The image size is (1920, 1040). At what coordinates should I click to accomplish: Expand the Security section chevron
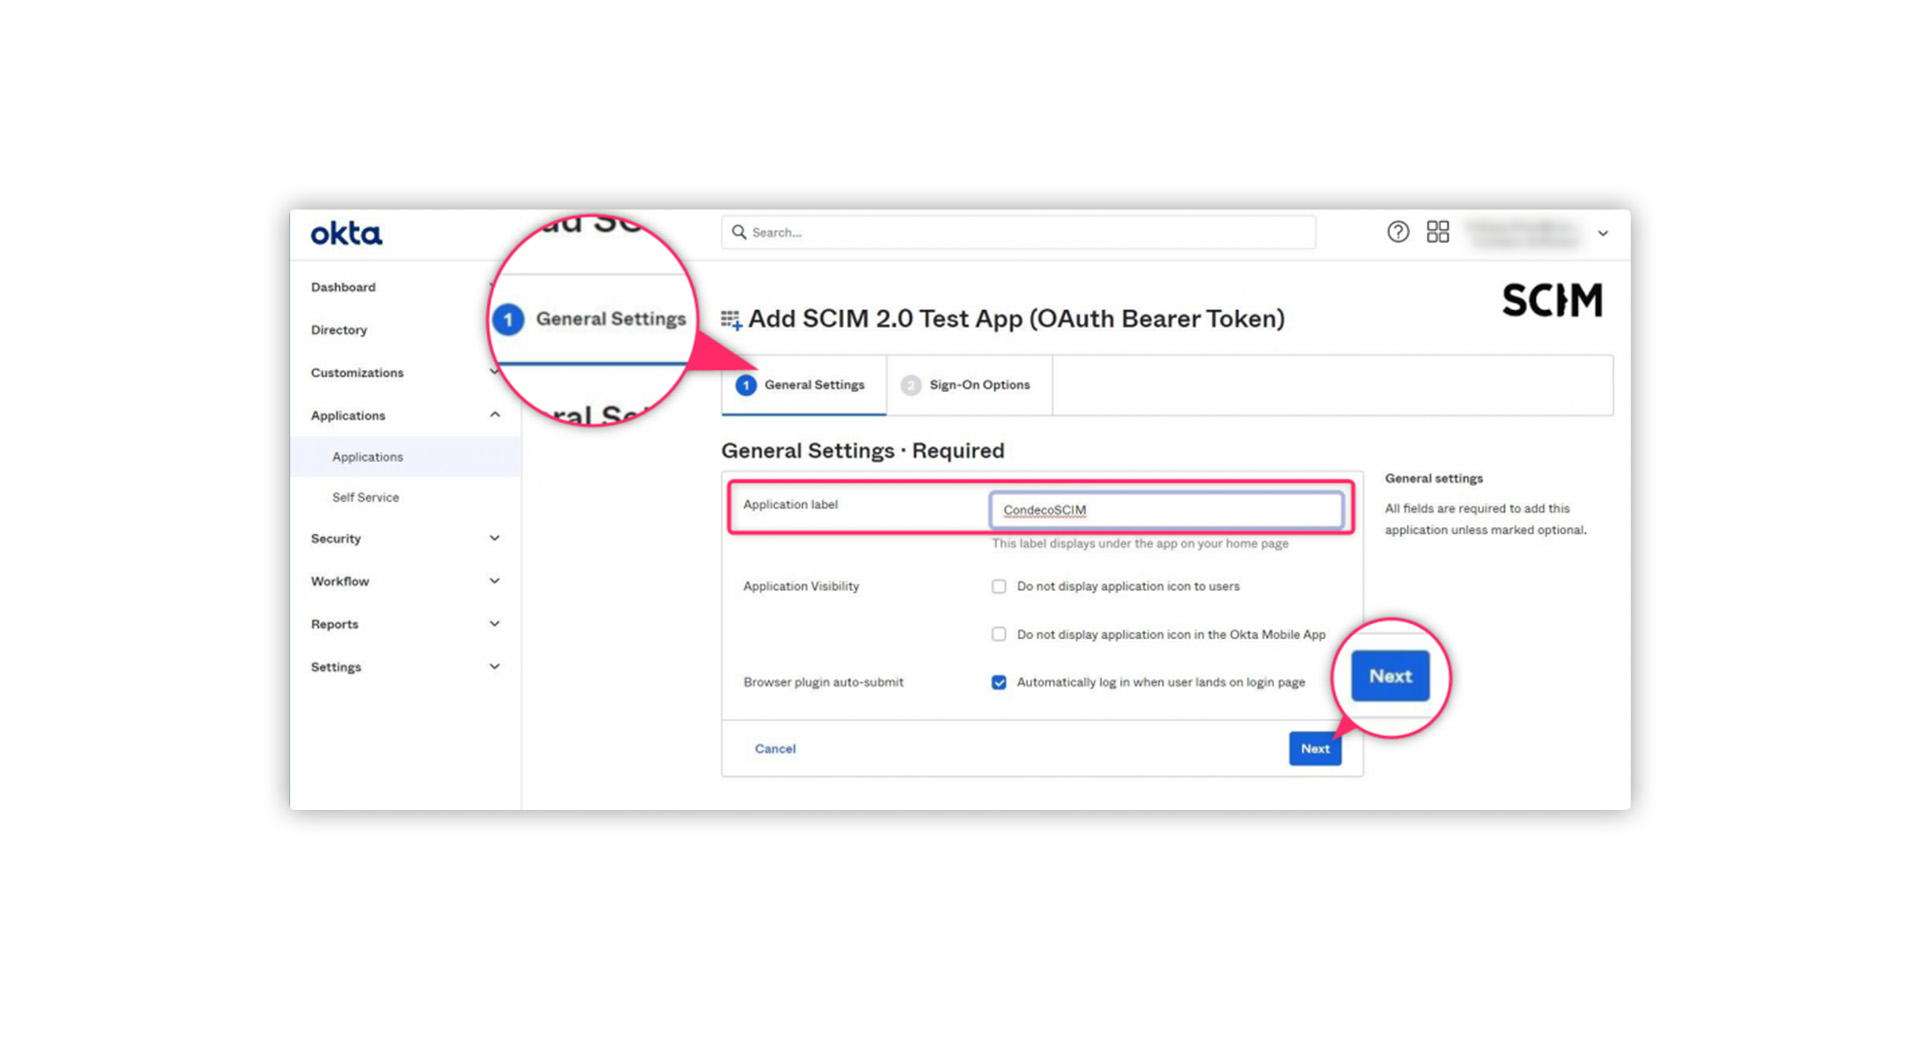494,538
